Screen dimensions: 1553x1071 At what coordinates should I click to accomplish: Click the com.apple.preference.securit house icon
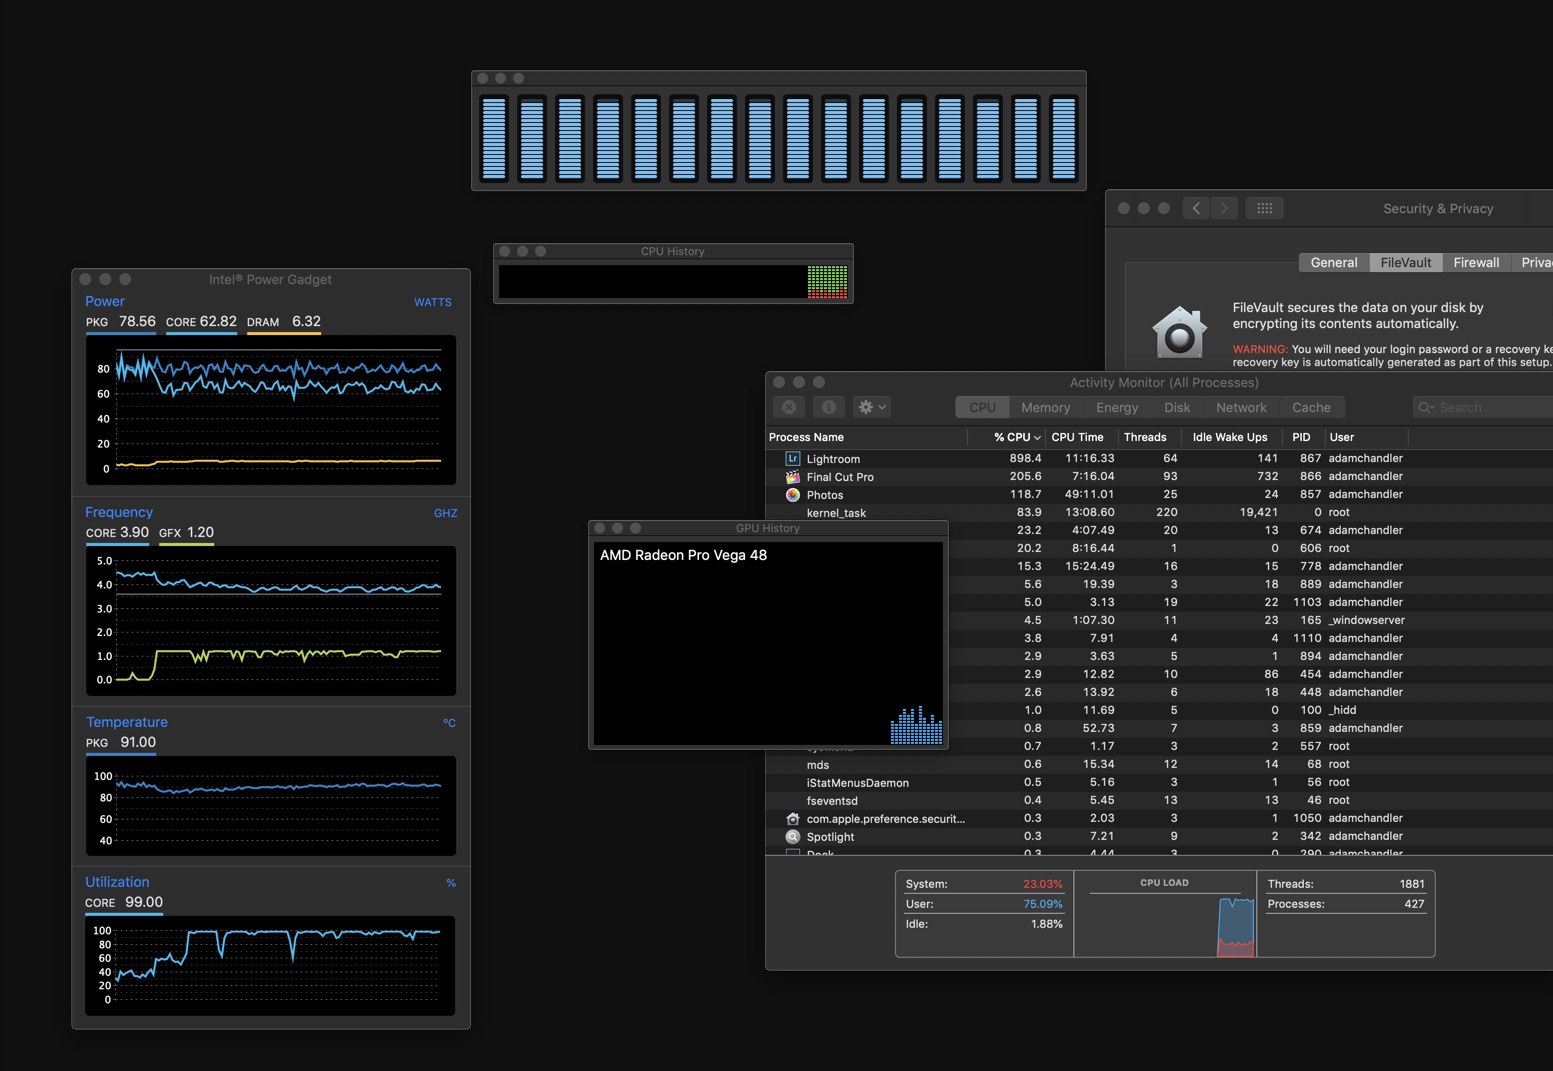(x=793, y=819)
